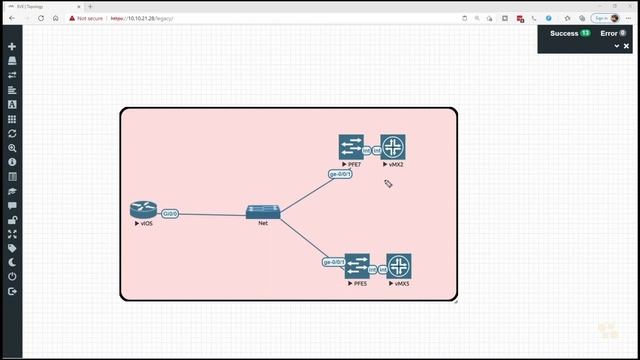Click the tag icon in sidebar
640x360 pixels.
(x=12, y=248)
